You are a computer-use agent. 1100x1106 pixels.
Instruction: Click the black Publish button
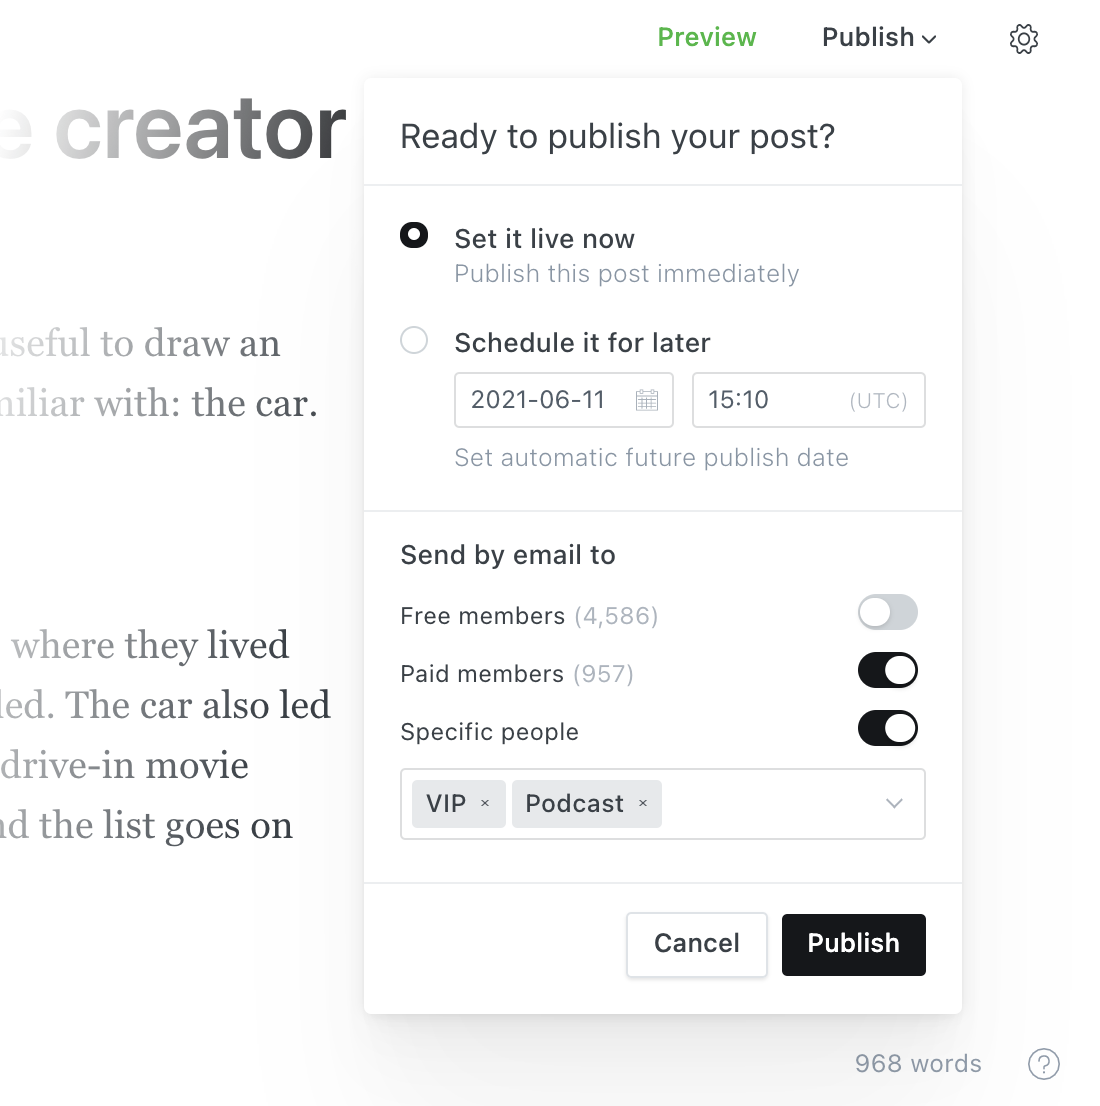[x=854, y=944]
